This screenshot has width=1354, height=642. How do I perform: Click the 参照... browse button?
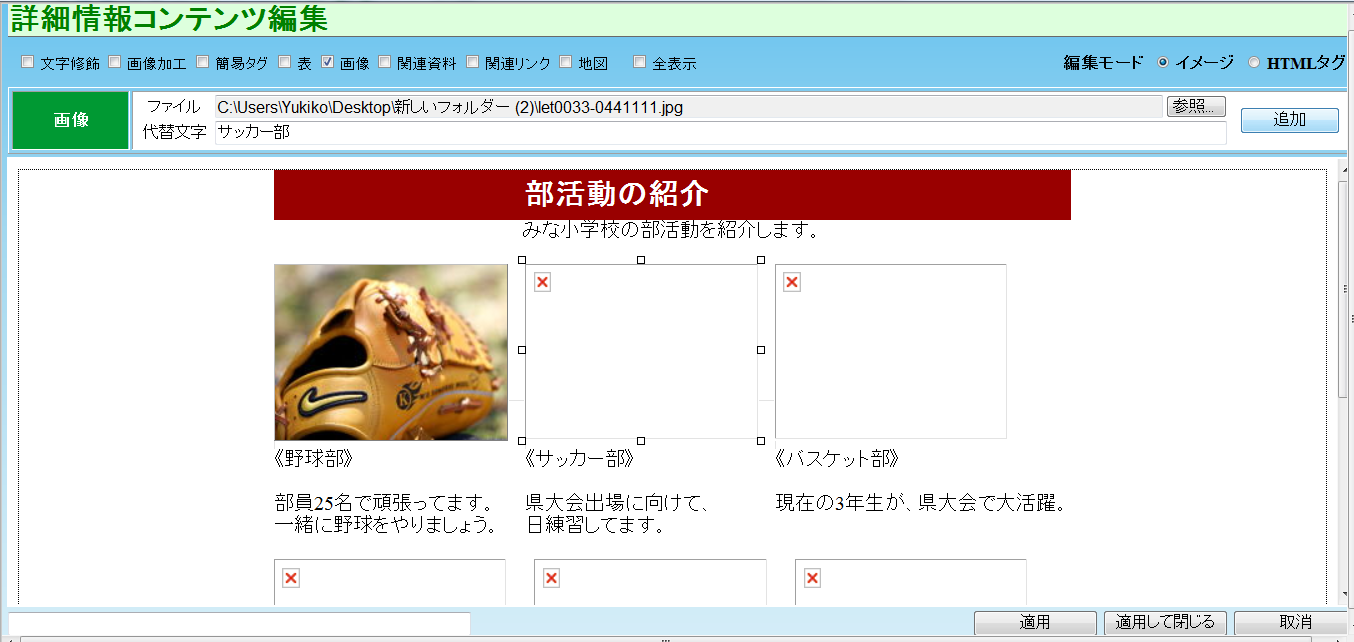(x=1196, y=106)
